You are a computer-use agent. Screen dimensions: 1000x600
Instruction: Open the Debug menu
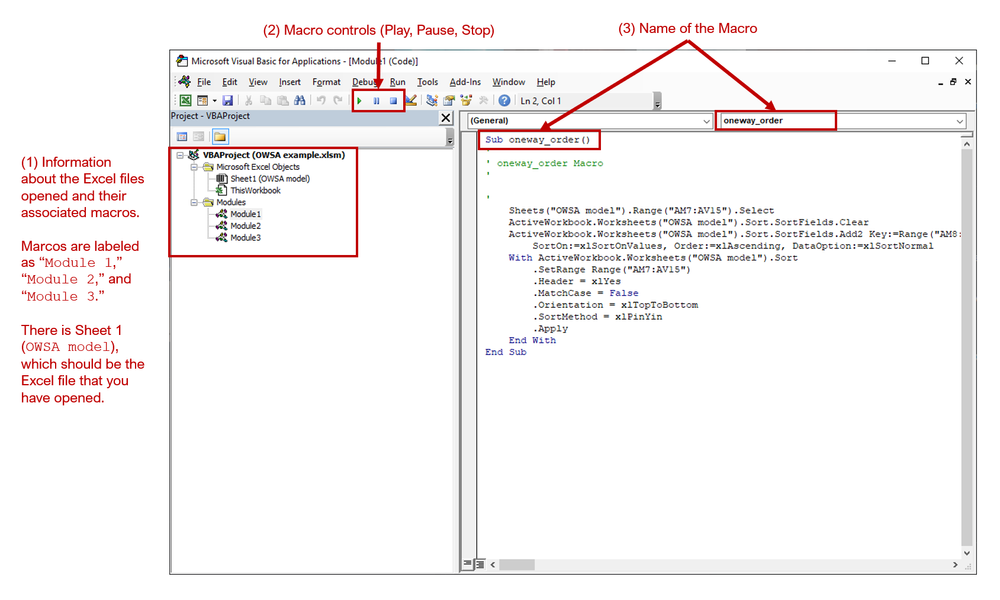pos(364,81)
